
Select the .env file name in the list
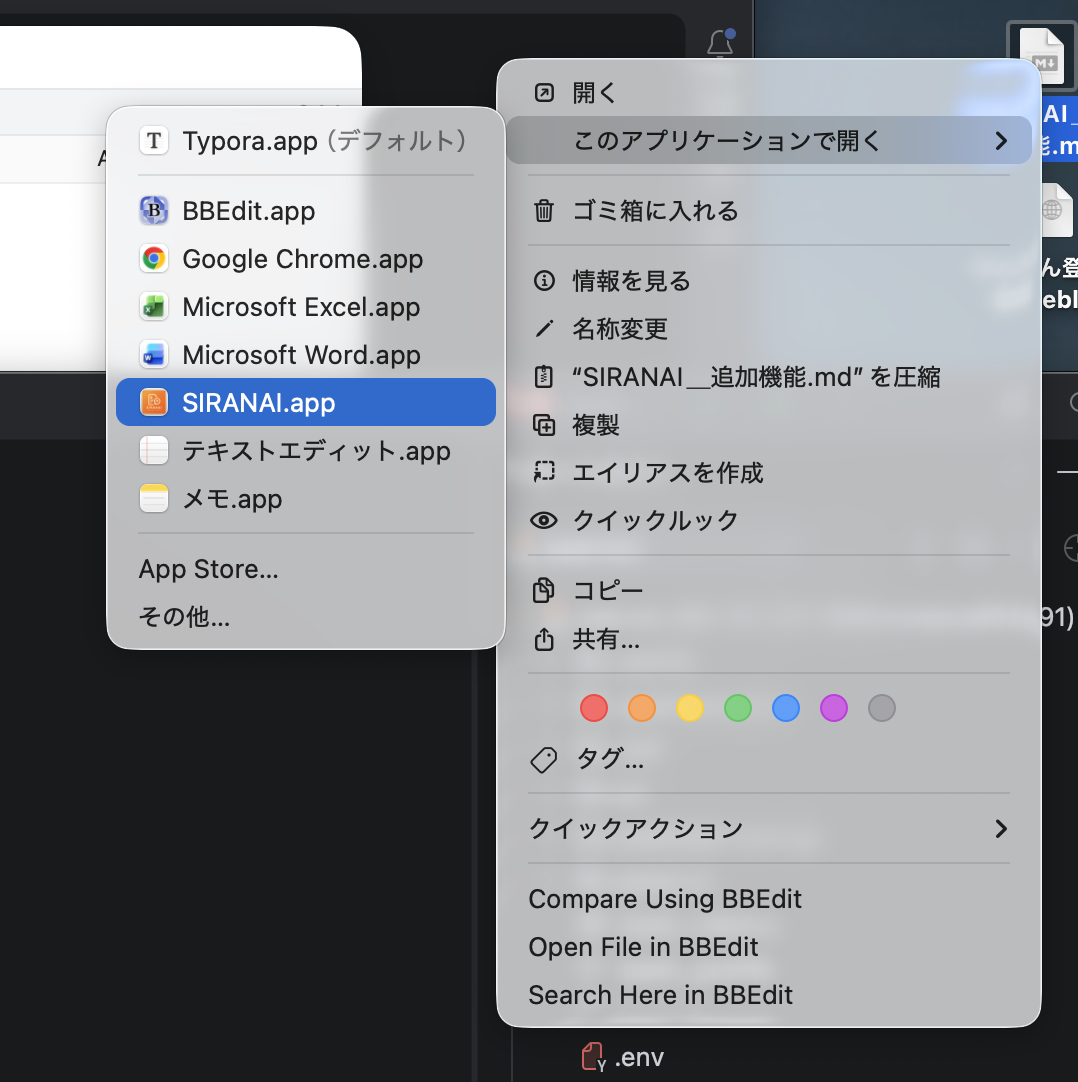pos(639,1057)
